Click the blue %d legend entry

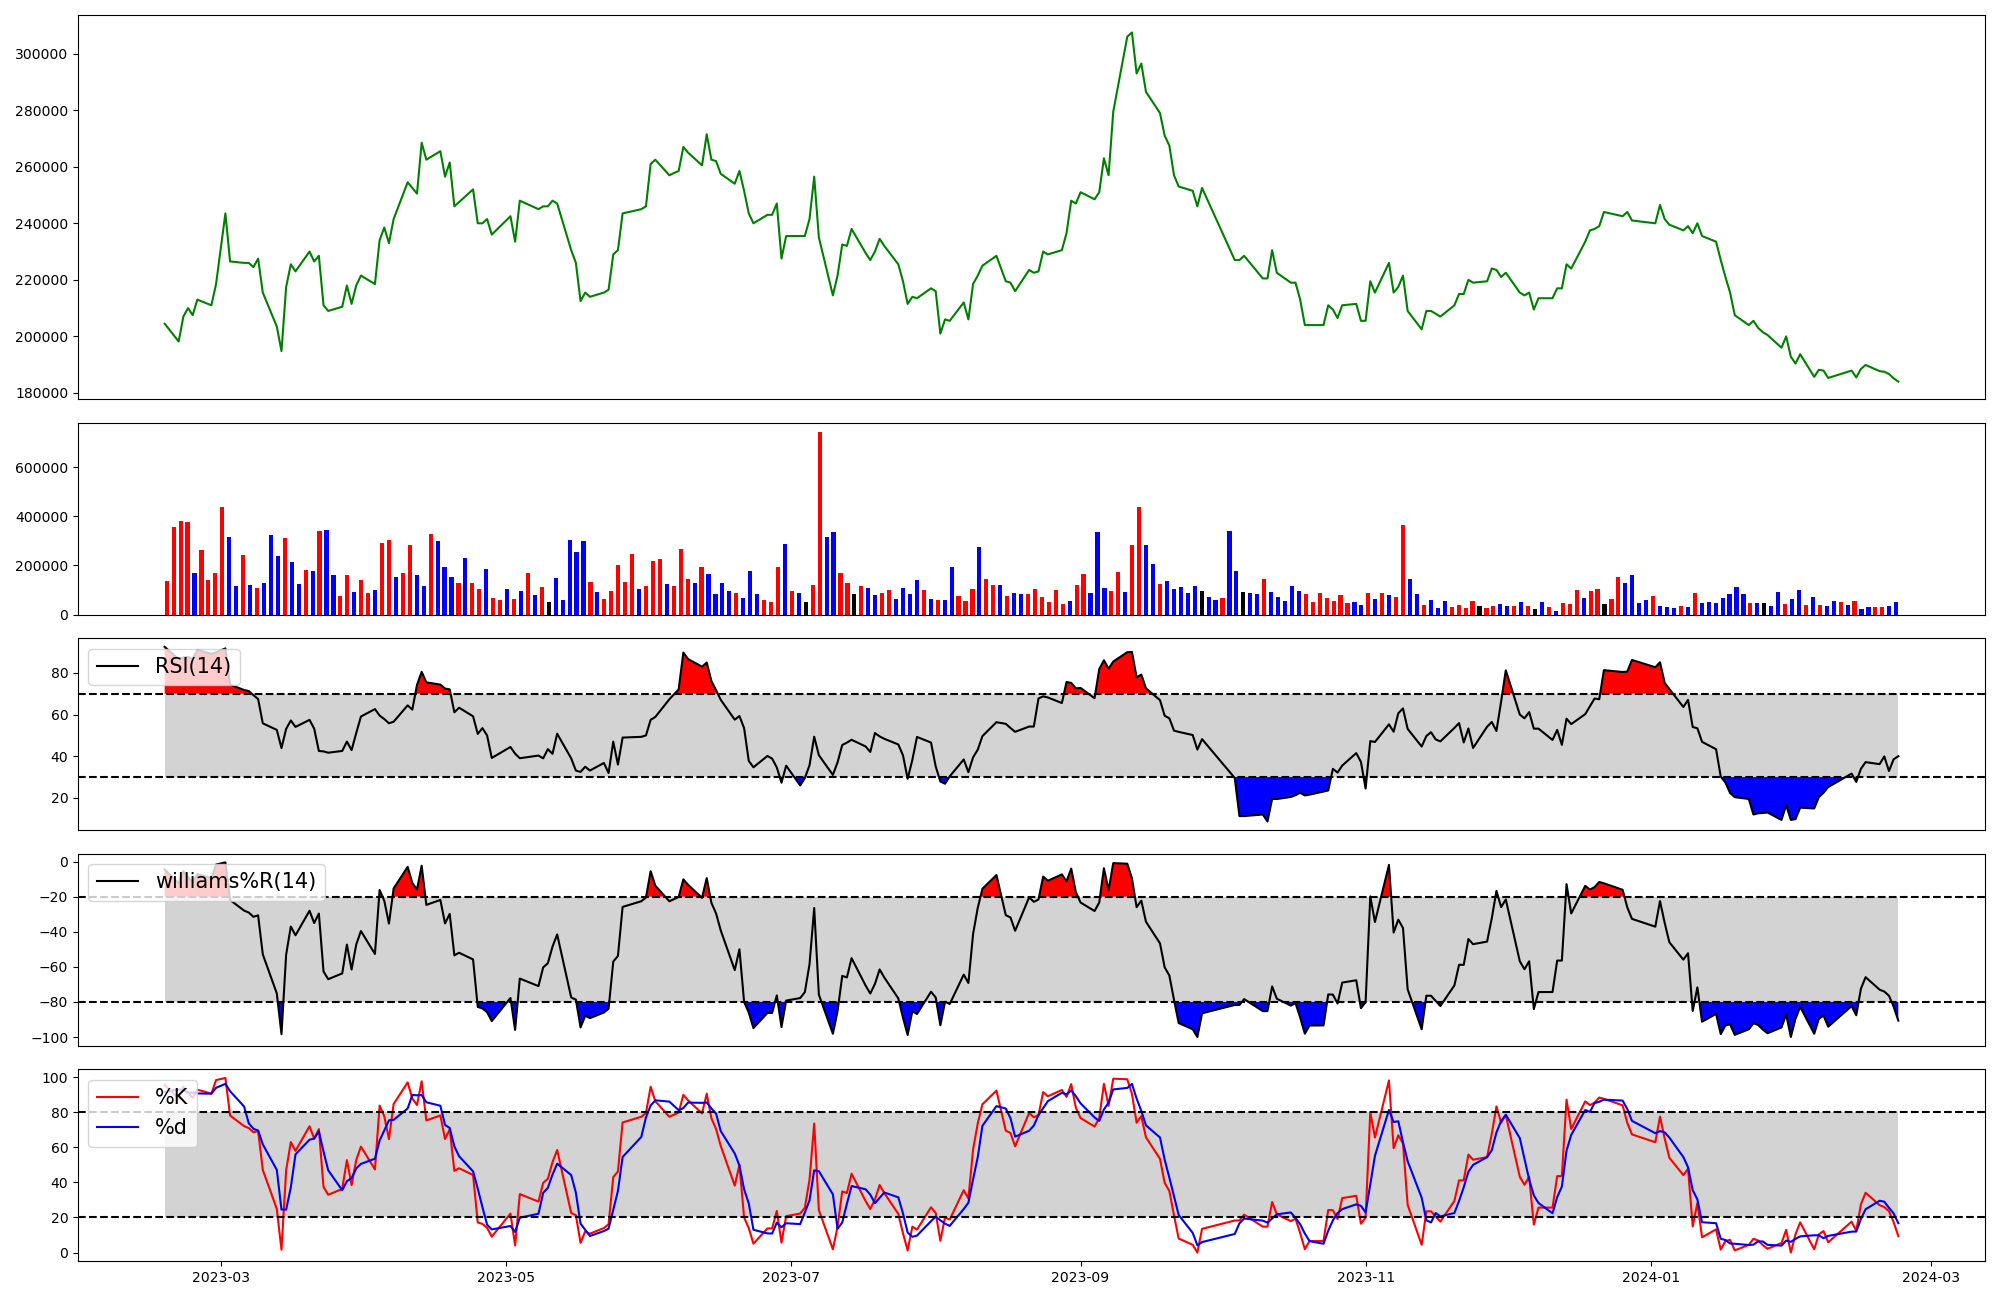click(x=170, y=1127)
